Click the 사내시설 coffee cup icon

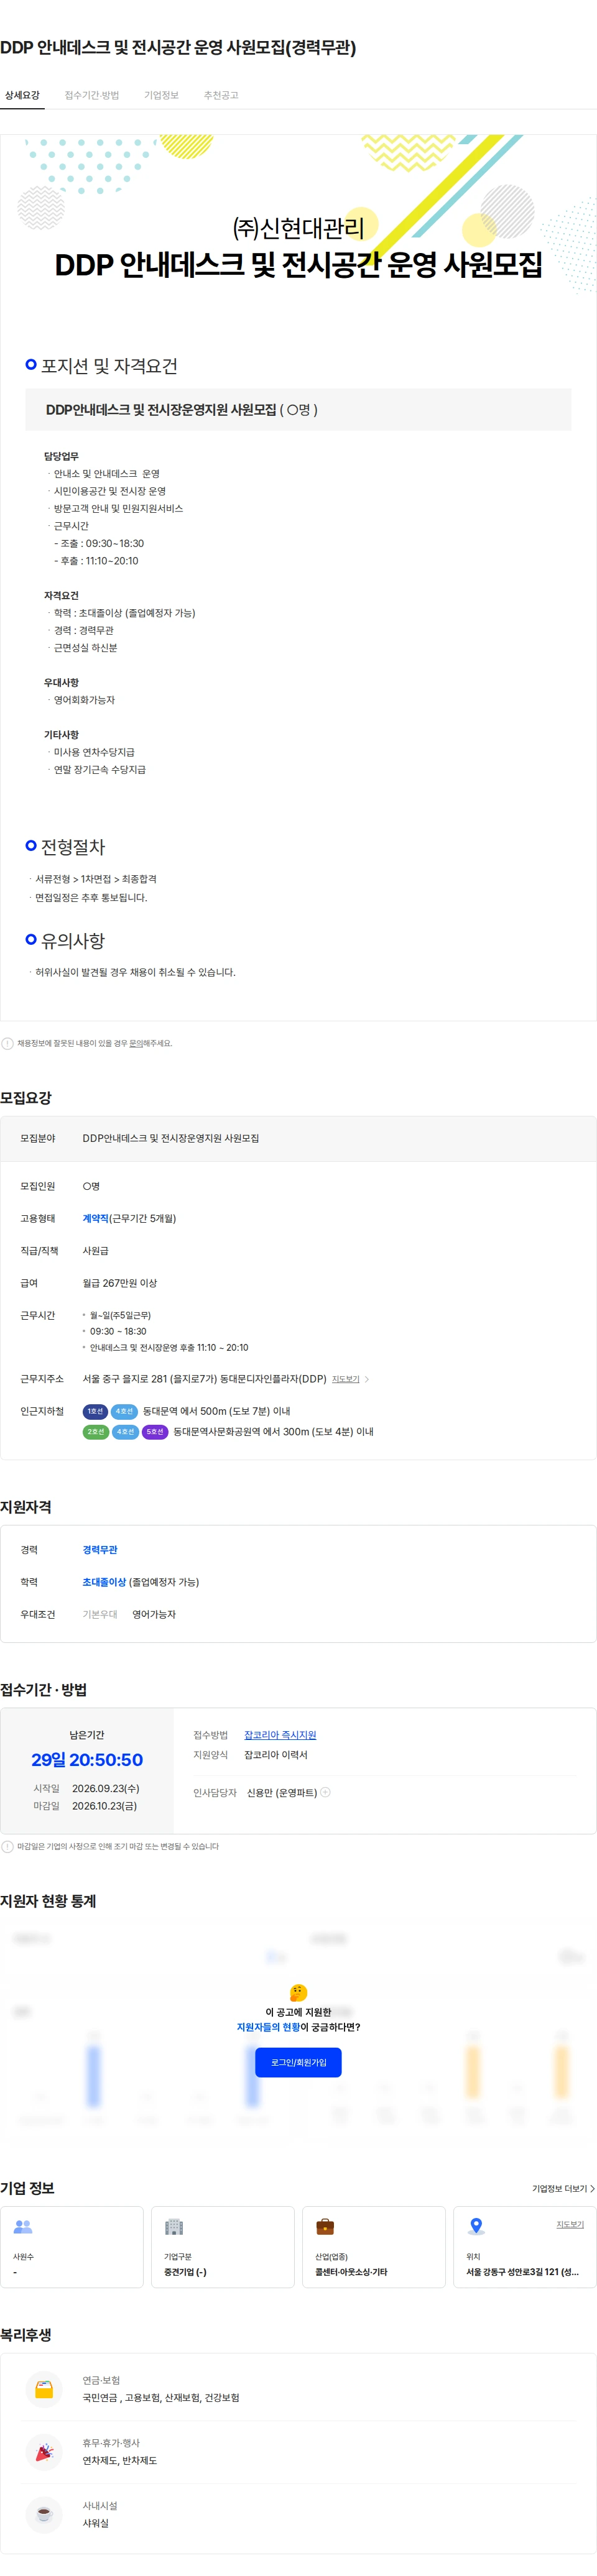click(44, 2514)
